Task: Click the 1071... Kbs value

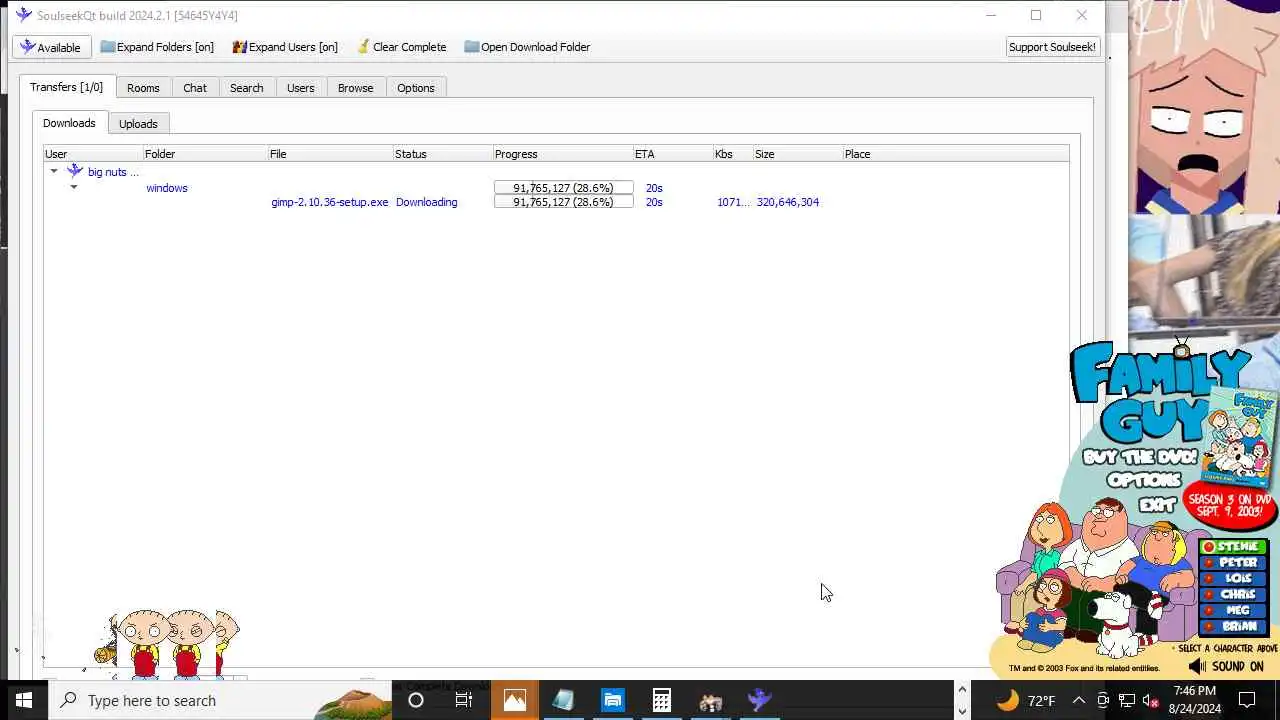Action: pyautogui.click(x=733, y=202)
